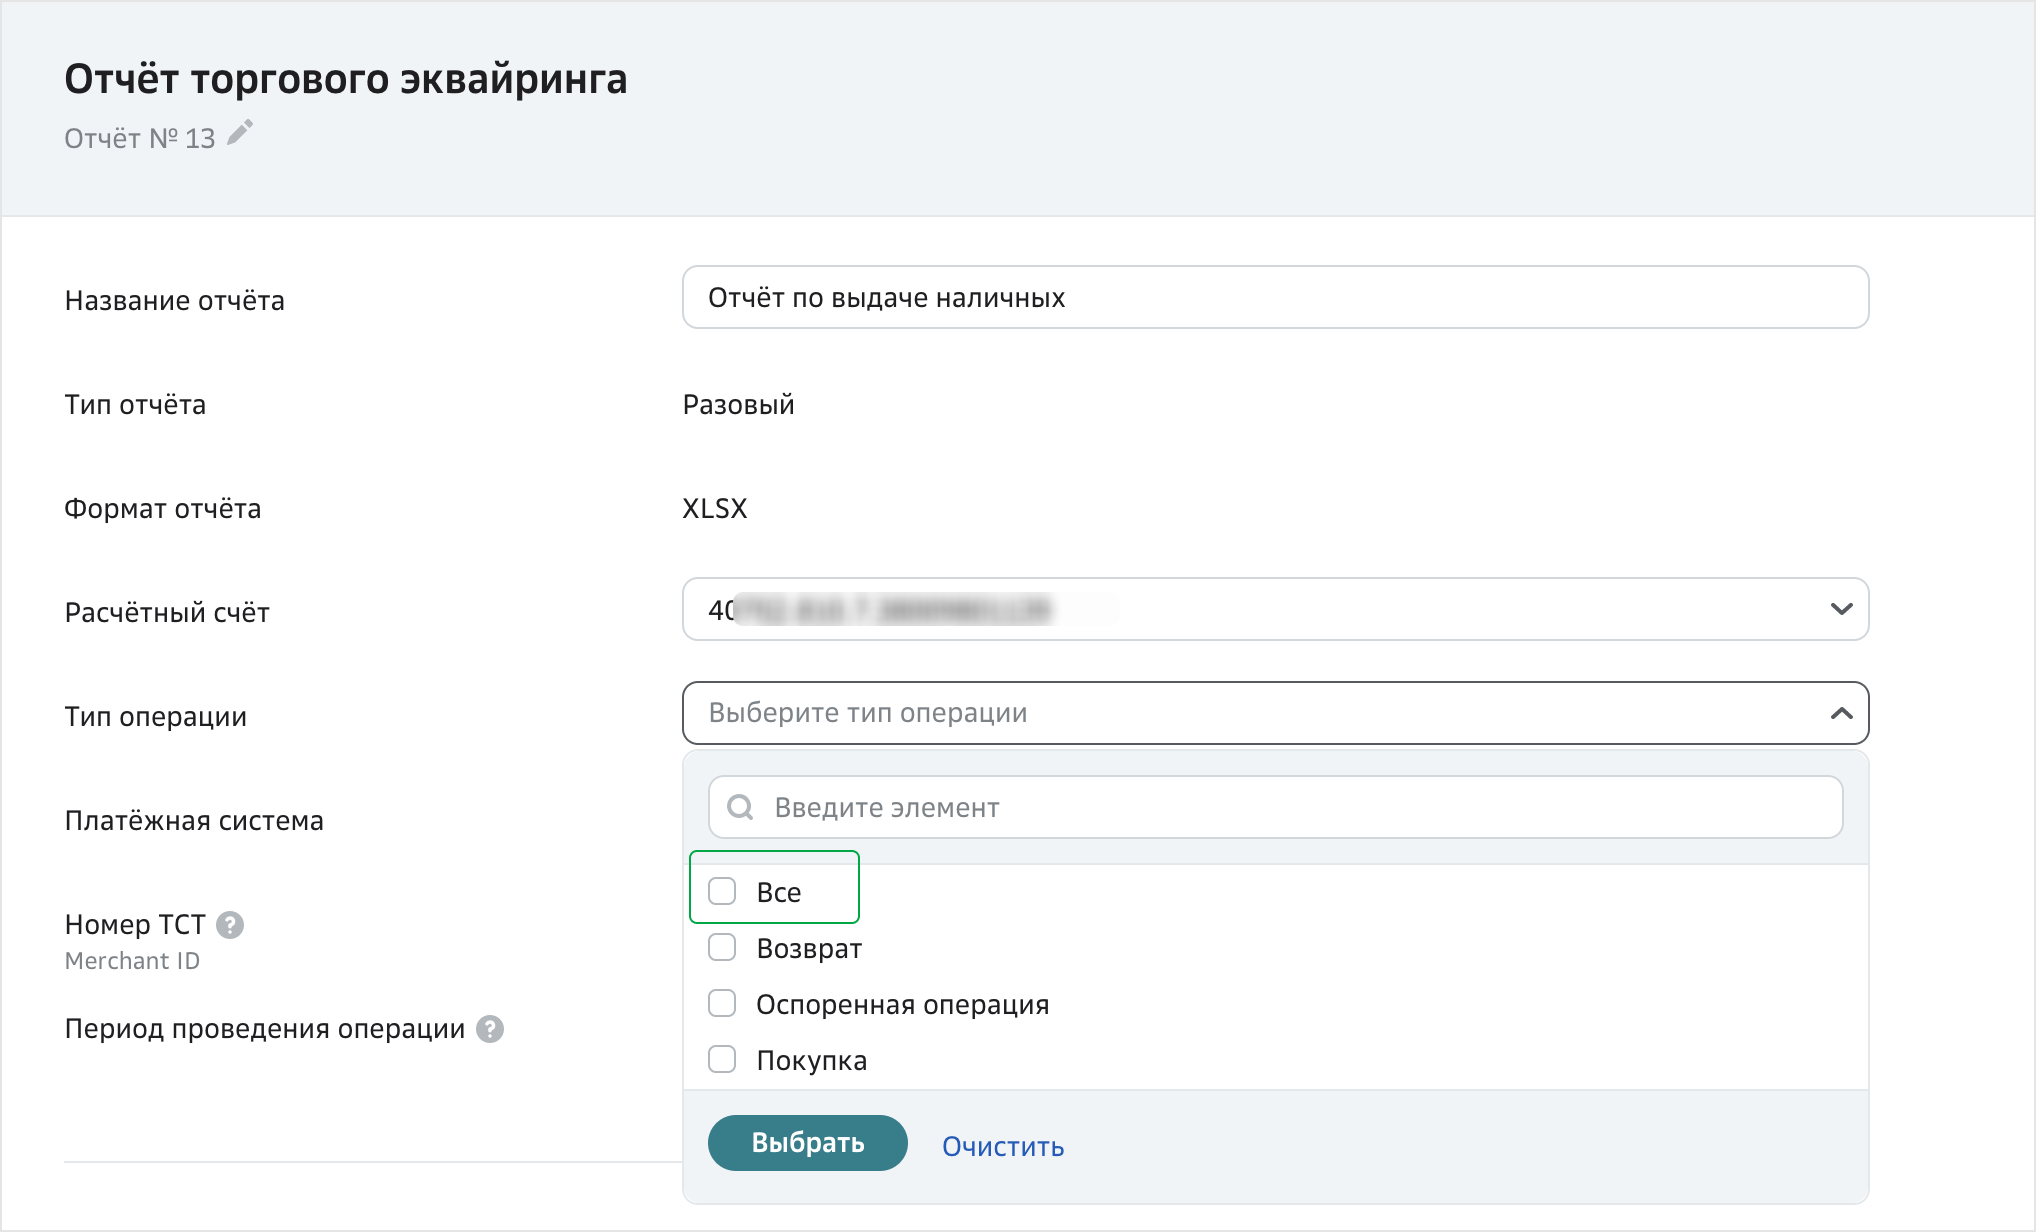2036x1232 pixels.
Task: Click the Все option label
Action: [x=779, y=892]
